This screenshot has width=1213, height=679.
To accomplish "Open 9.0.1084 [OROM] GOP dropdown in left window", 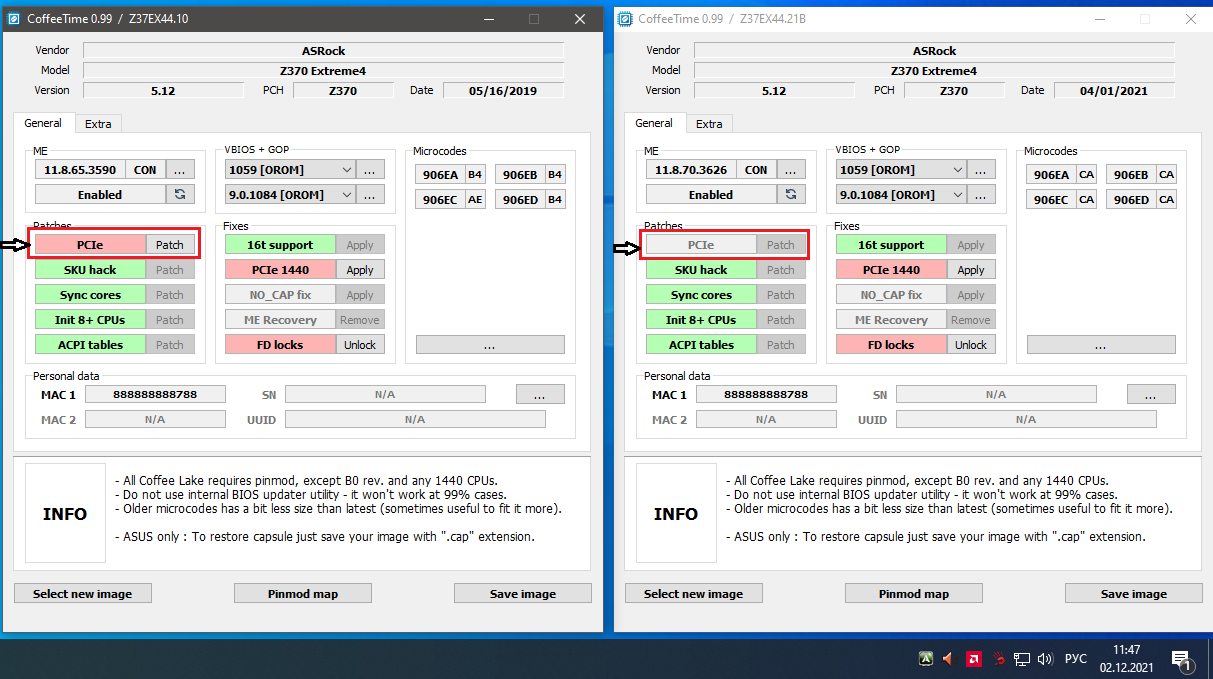I will [x=290, y=195].
